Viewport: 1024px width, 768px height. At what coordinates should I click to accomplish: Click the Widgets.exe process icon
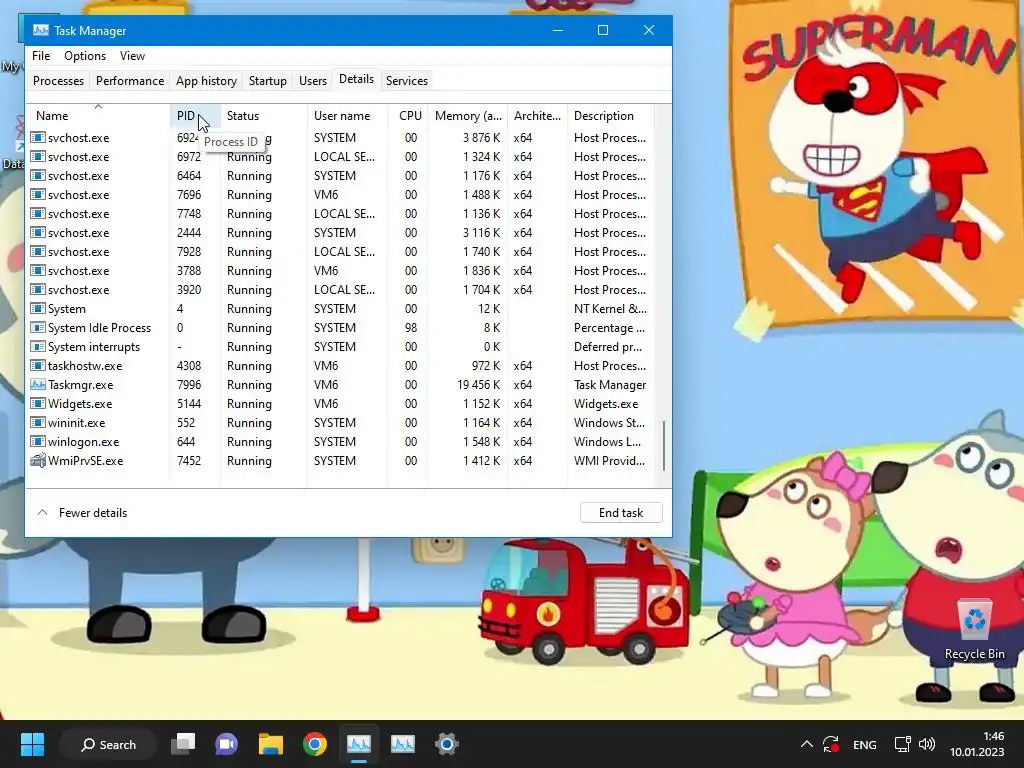click(x=38, y=404)
